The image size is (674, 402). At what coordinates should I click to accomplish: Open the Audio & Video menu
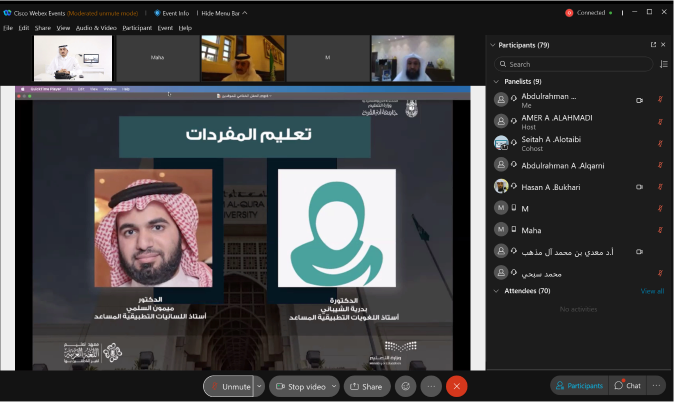[96, 28]
